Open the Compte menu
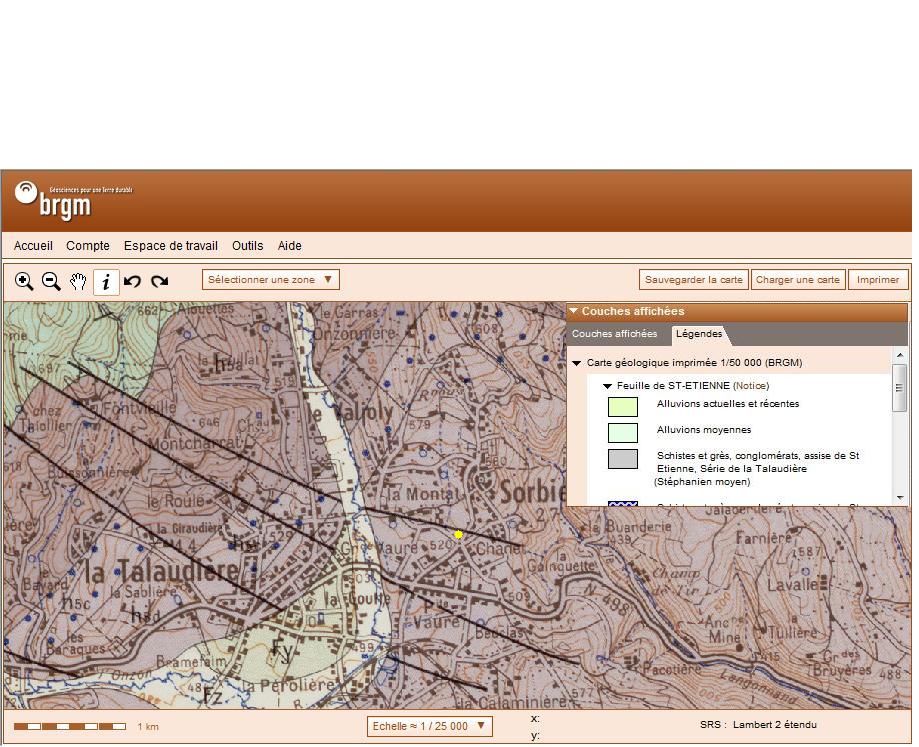The height and width of the screenshot is (747, 919). coord(88,246)
